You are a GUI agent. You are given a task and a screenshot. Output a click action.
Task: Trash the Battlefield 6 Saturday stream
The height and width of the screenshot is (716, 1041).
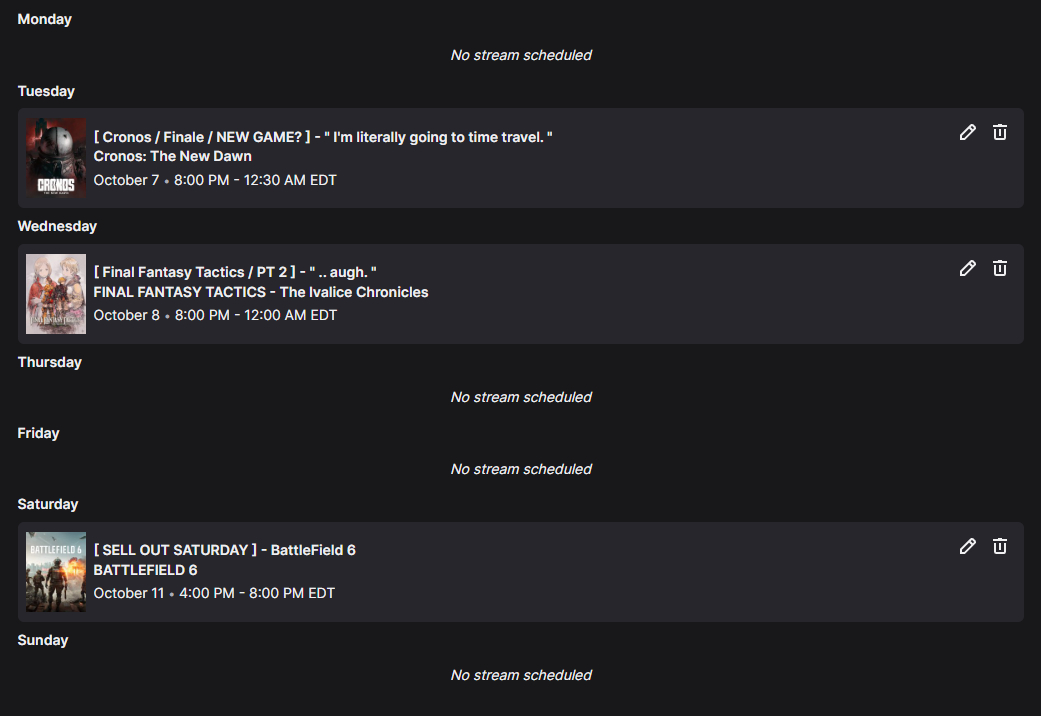tap(1000, 546)
